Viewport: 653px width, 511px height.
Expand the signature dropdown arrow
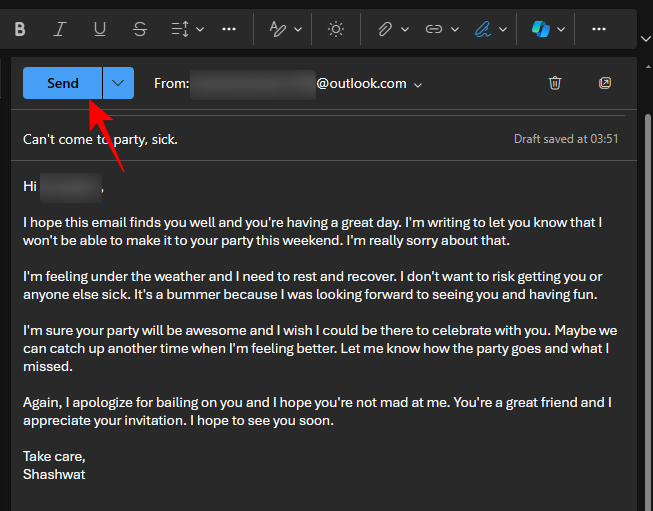[503, 29]
